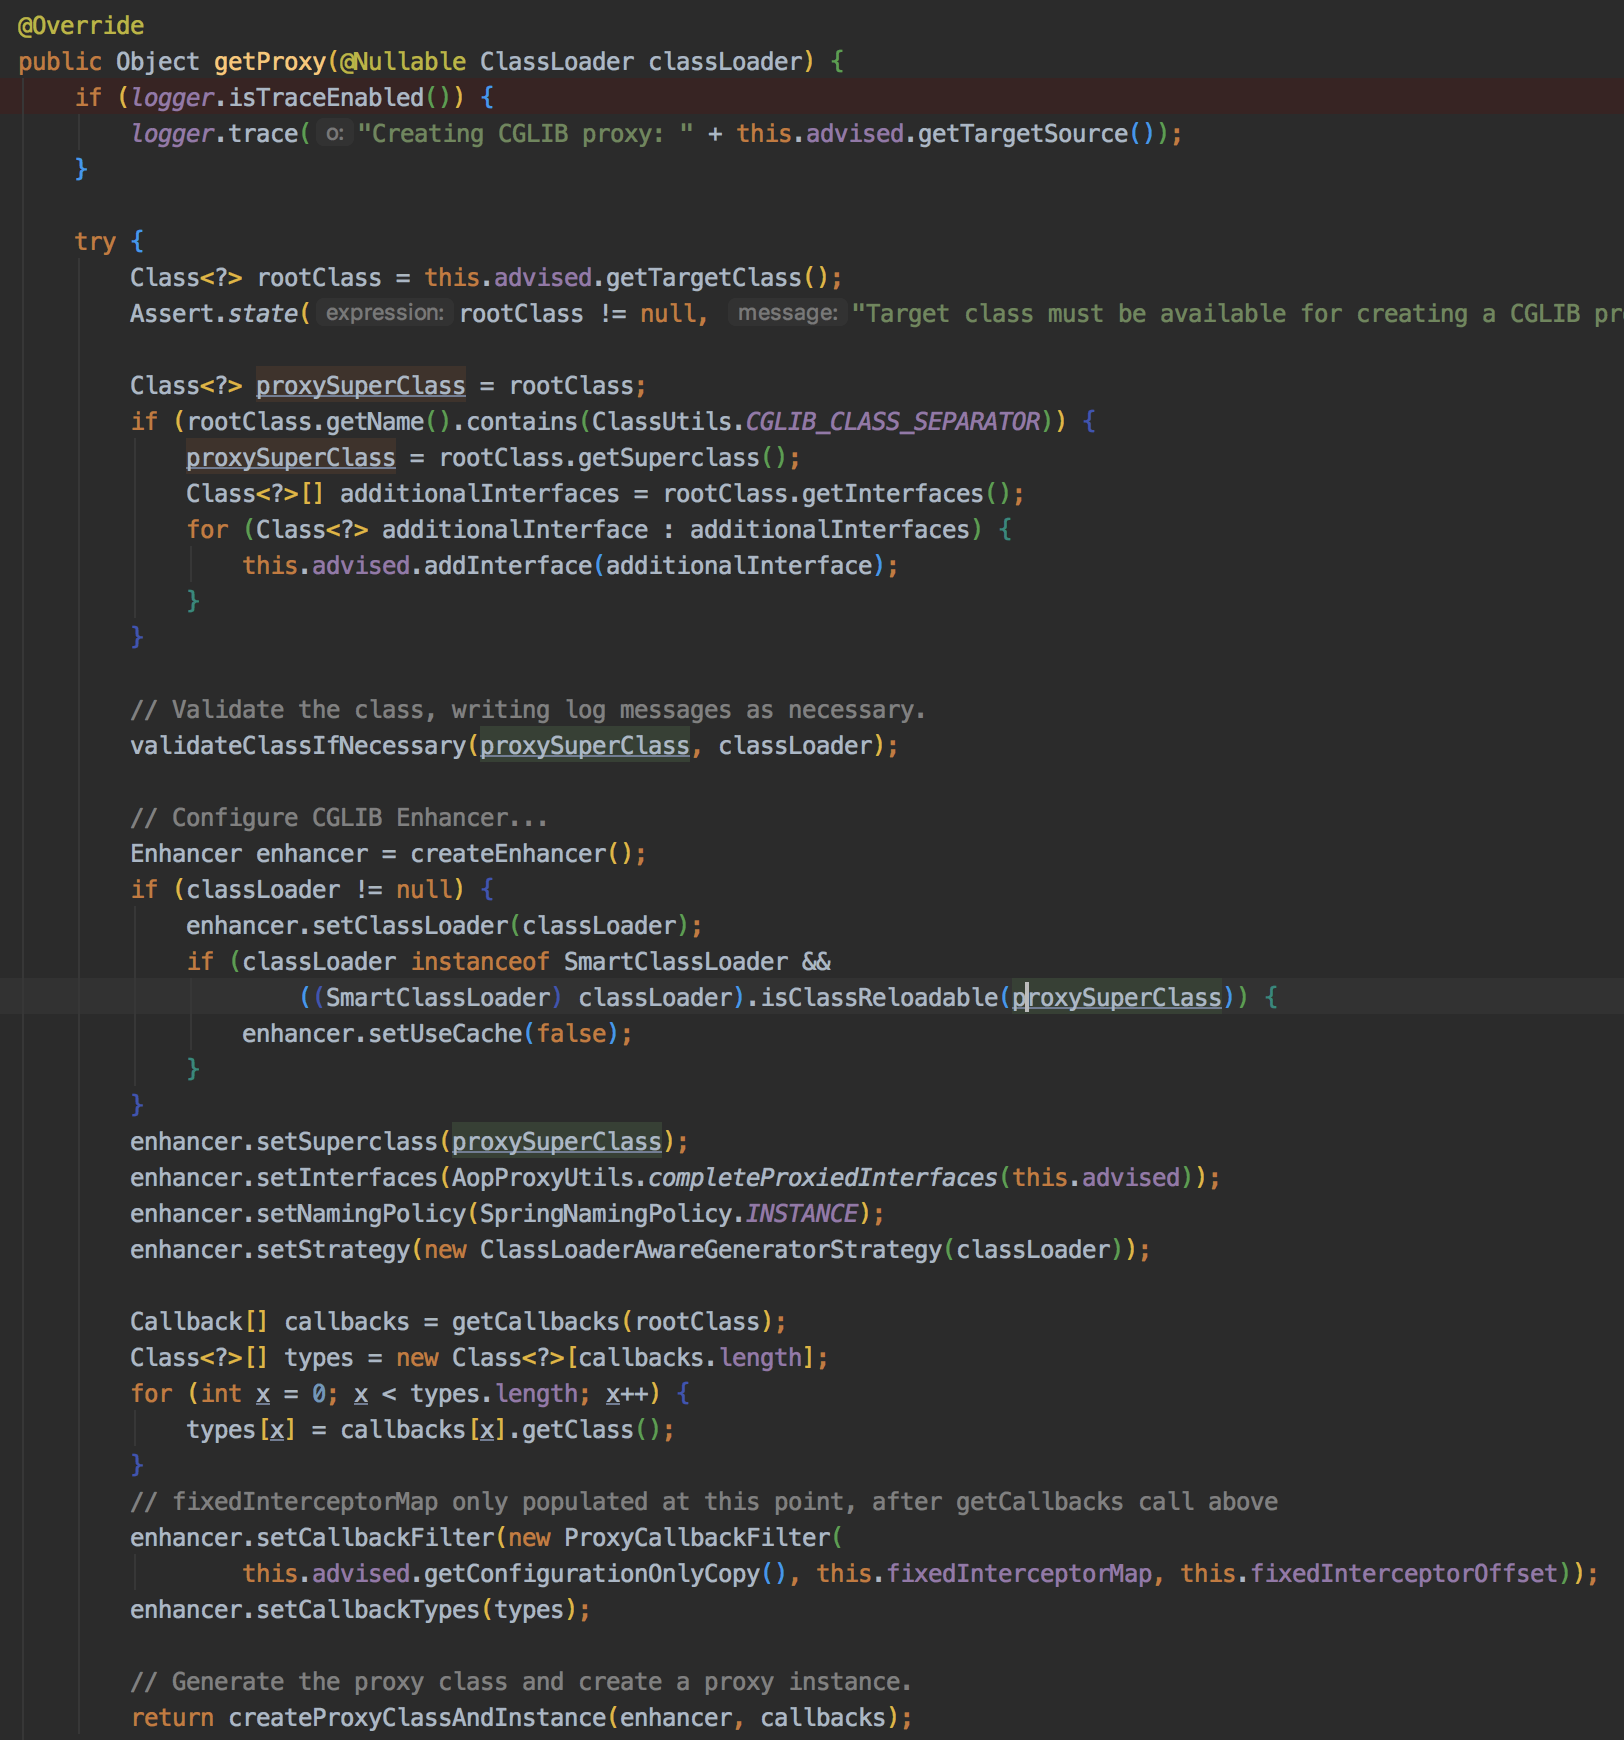Click the fixedInterceptorOffset field reference
This screenshot has width=1624, height=1740.
[1404, 1573]
